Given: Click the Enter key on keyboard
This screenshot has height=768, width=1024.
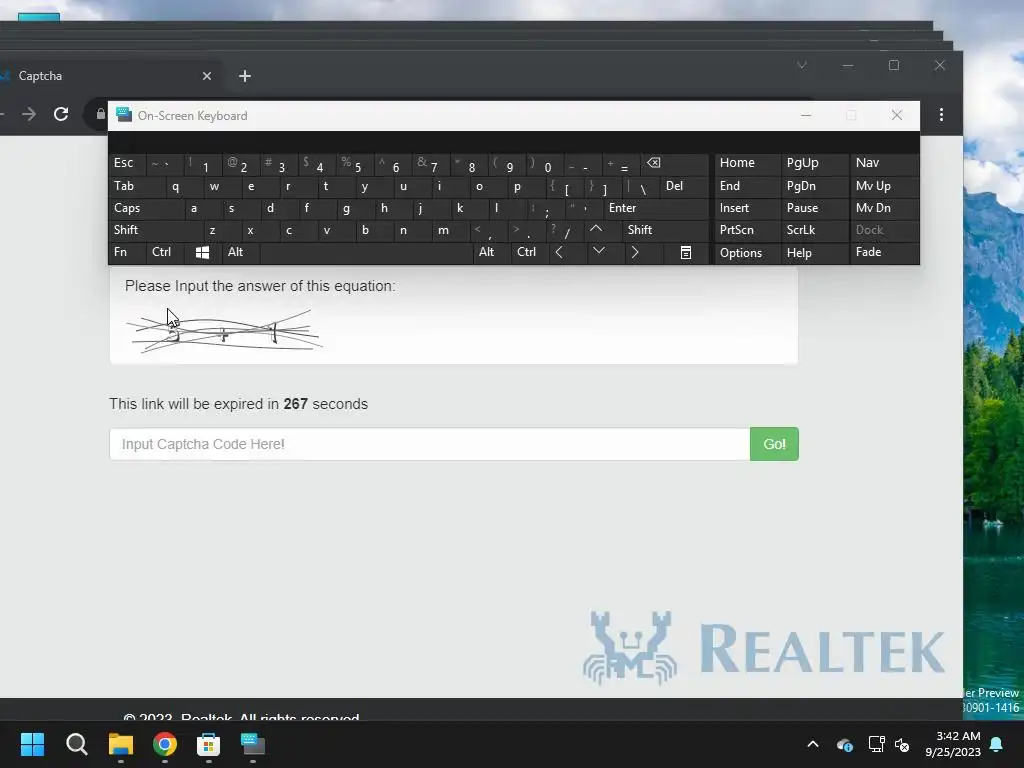Looking at the screenshot, I should click(656, 208).
